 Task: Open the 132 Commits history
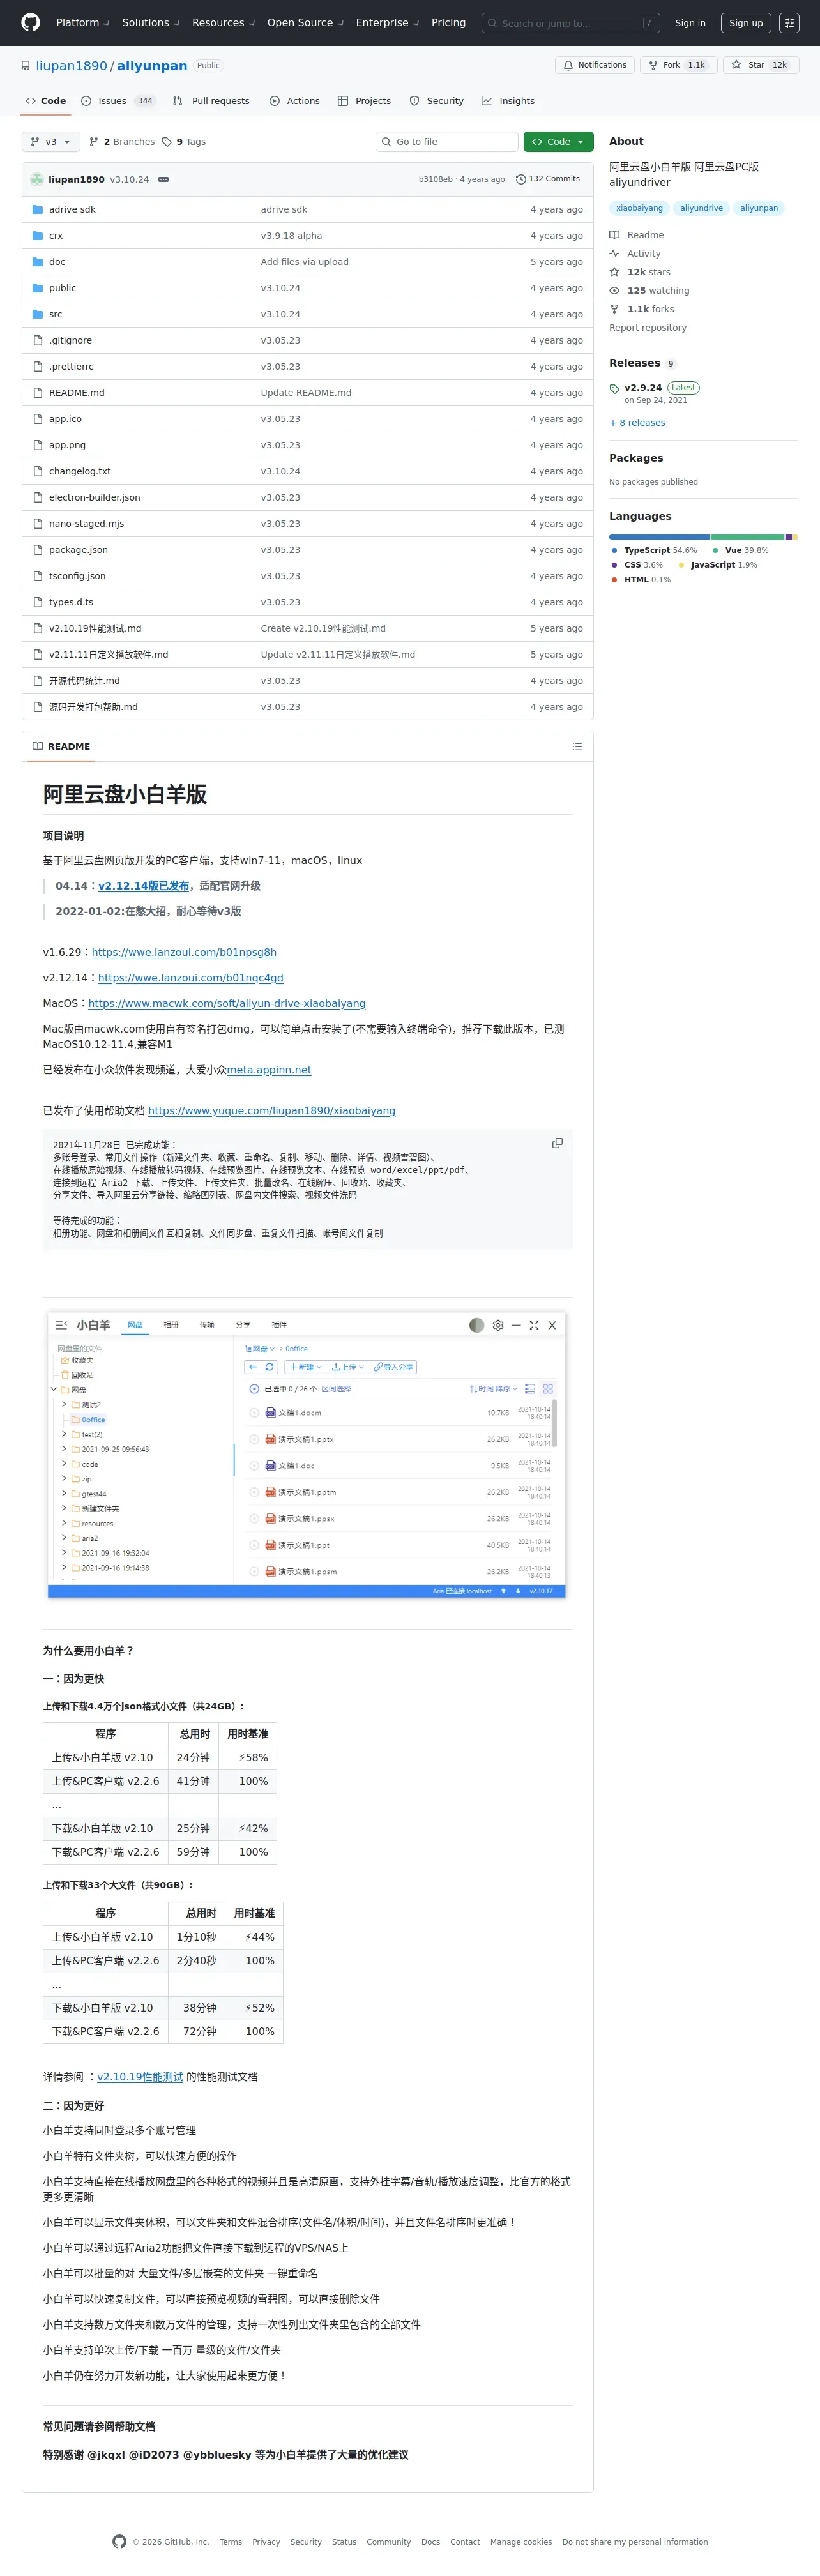[548, 179]
